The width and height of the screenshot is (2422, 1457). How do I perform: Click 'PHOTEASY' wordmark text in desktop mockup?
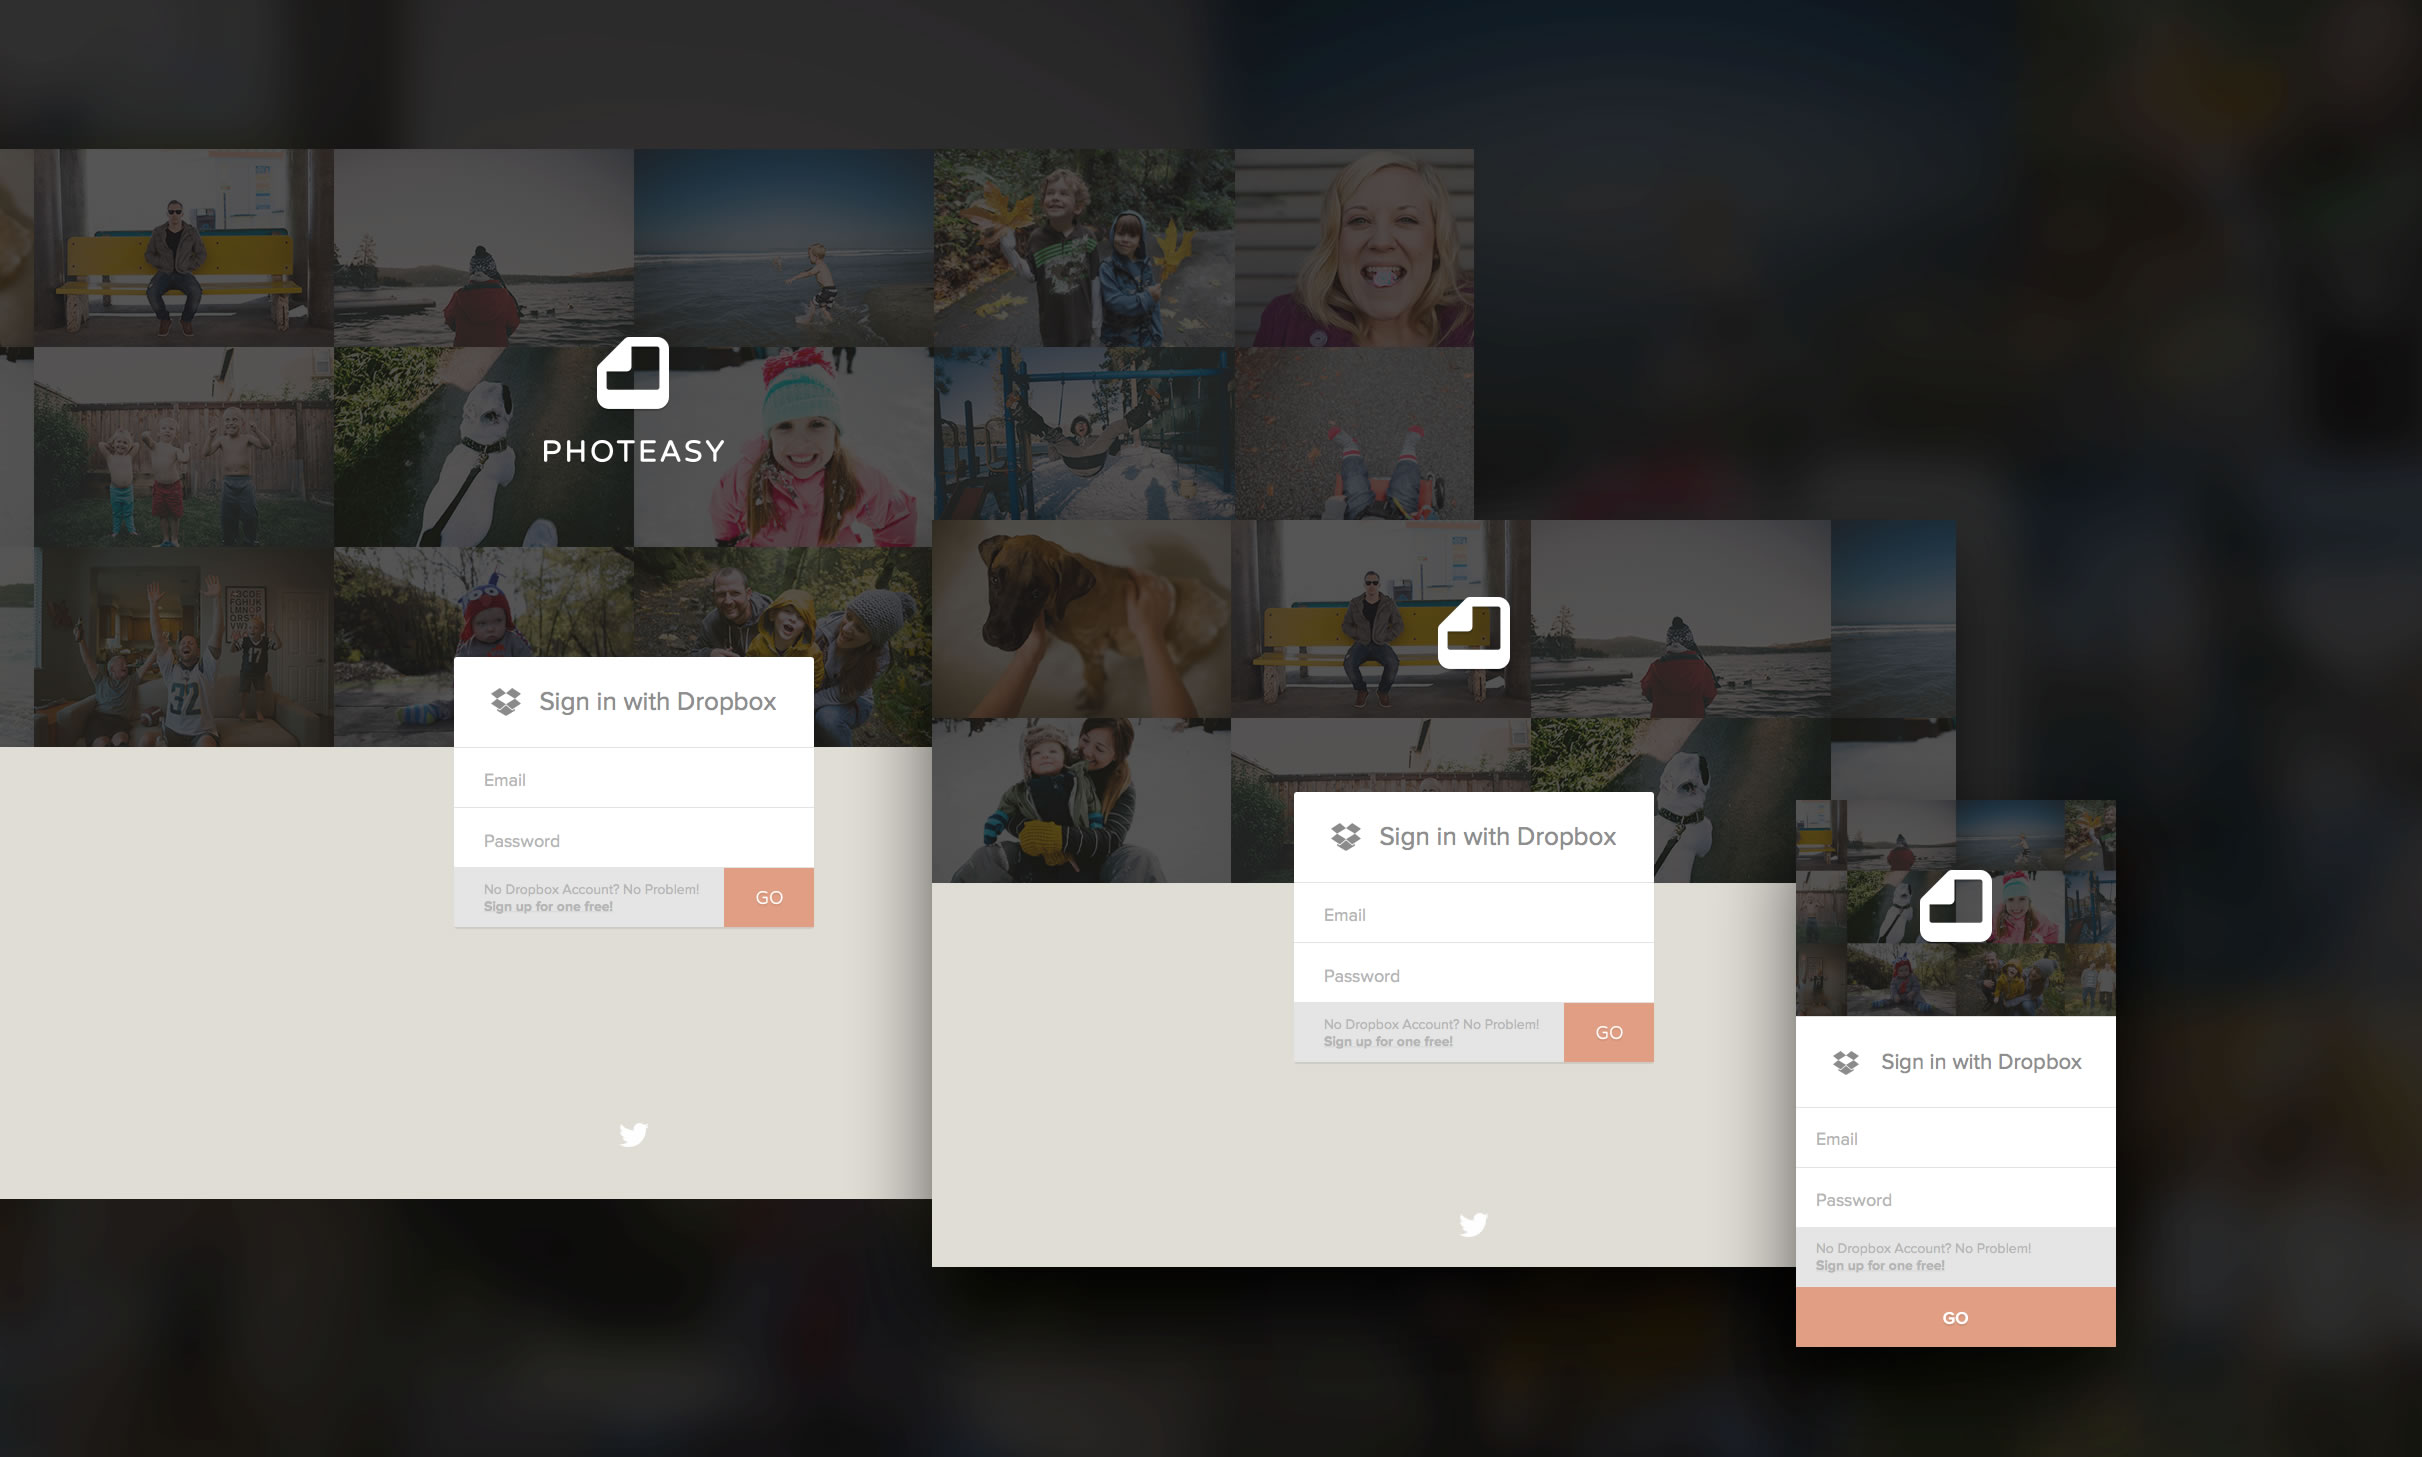pos(633,451)
